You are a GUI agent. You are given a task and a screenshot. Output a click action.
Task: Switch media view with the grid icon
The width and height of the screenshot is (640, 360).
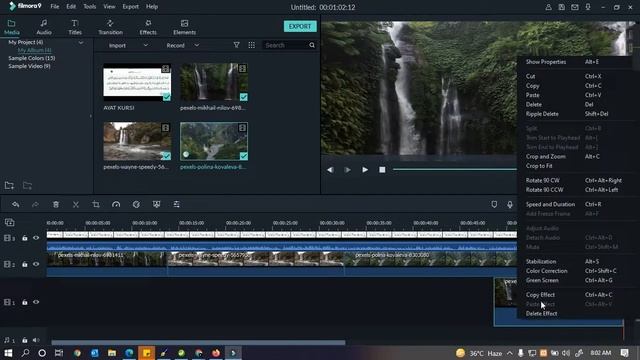[251, 45]
